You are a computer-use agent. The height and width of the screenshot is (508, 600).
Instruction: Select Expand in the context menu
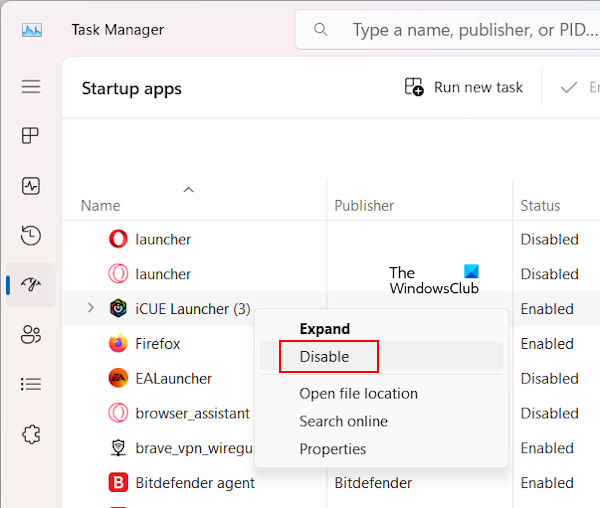pos(324,329)
